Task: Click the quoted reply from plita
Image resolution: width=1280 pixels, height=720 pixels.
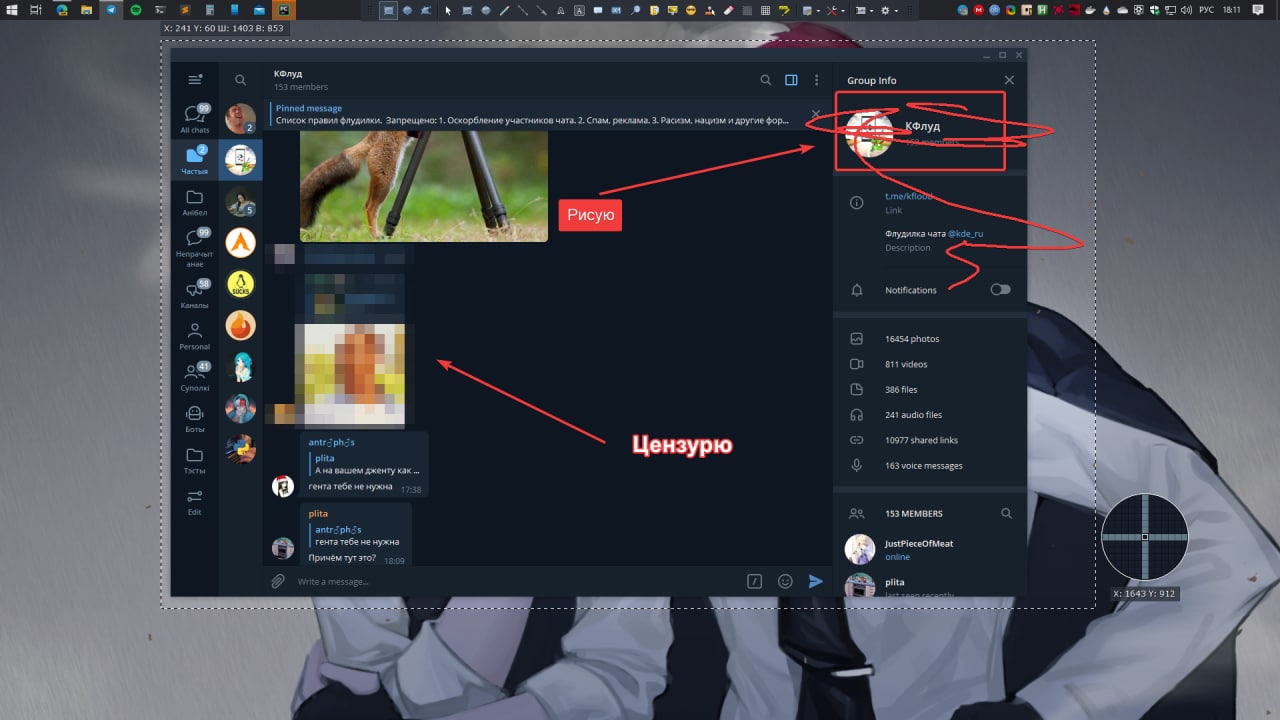Action: coord(364,464)
